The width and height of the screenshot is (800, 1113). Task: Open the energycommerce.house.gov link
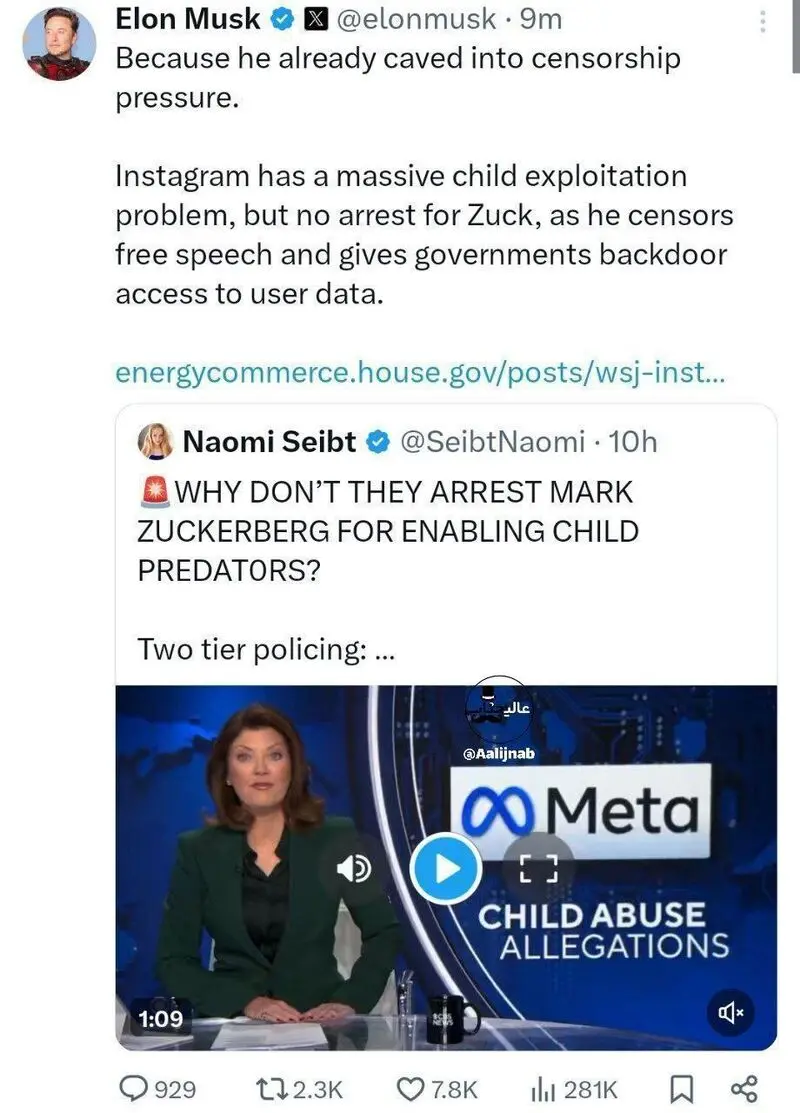[420, 372]
